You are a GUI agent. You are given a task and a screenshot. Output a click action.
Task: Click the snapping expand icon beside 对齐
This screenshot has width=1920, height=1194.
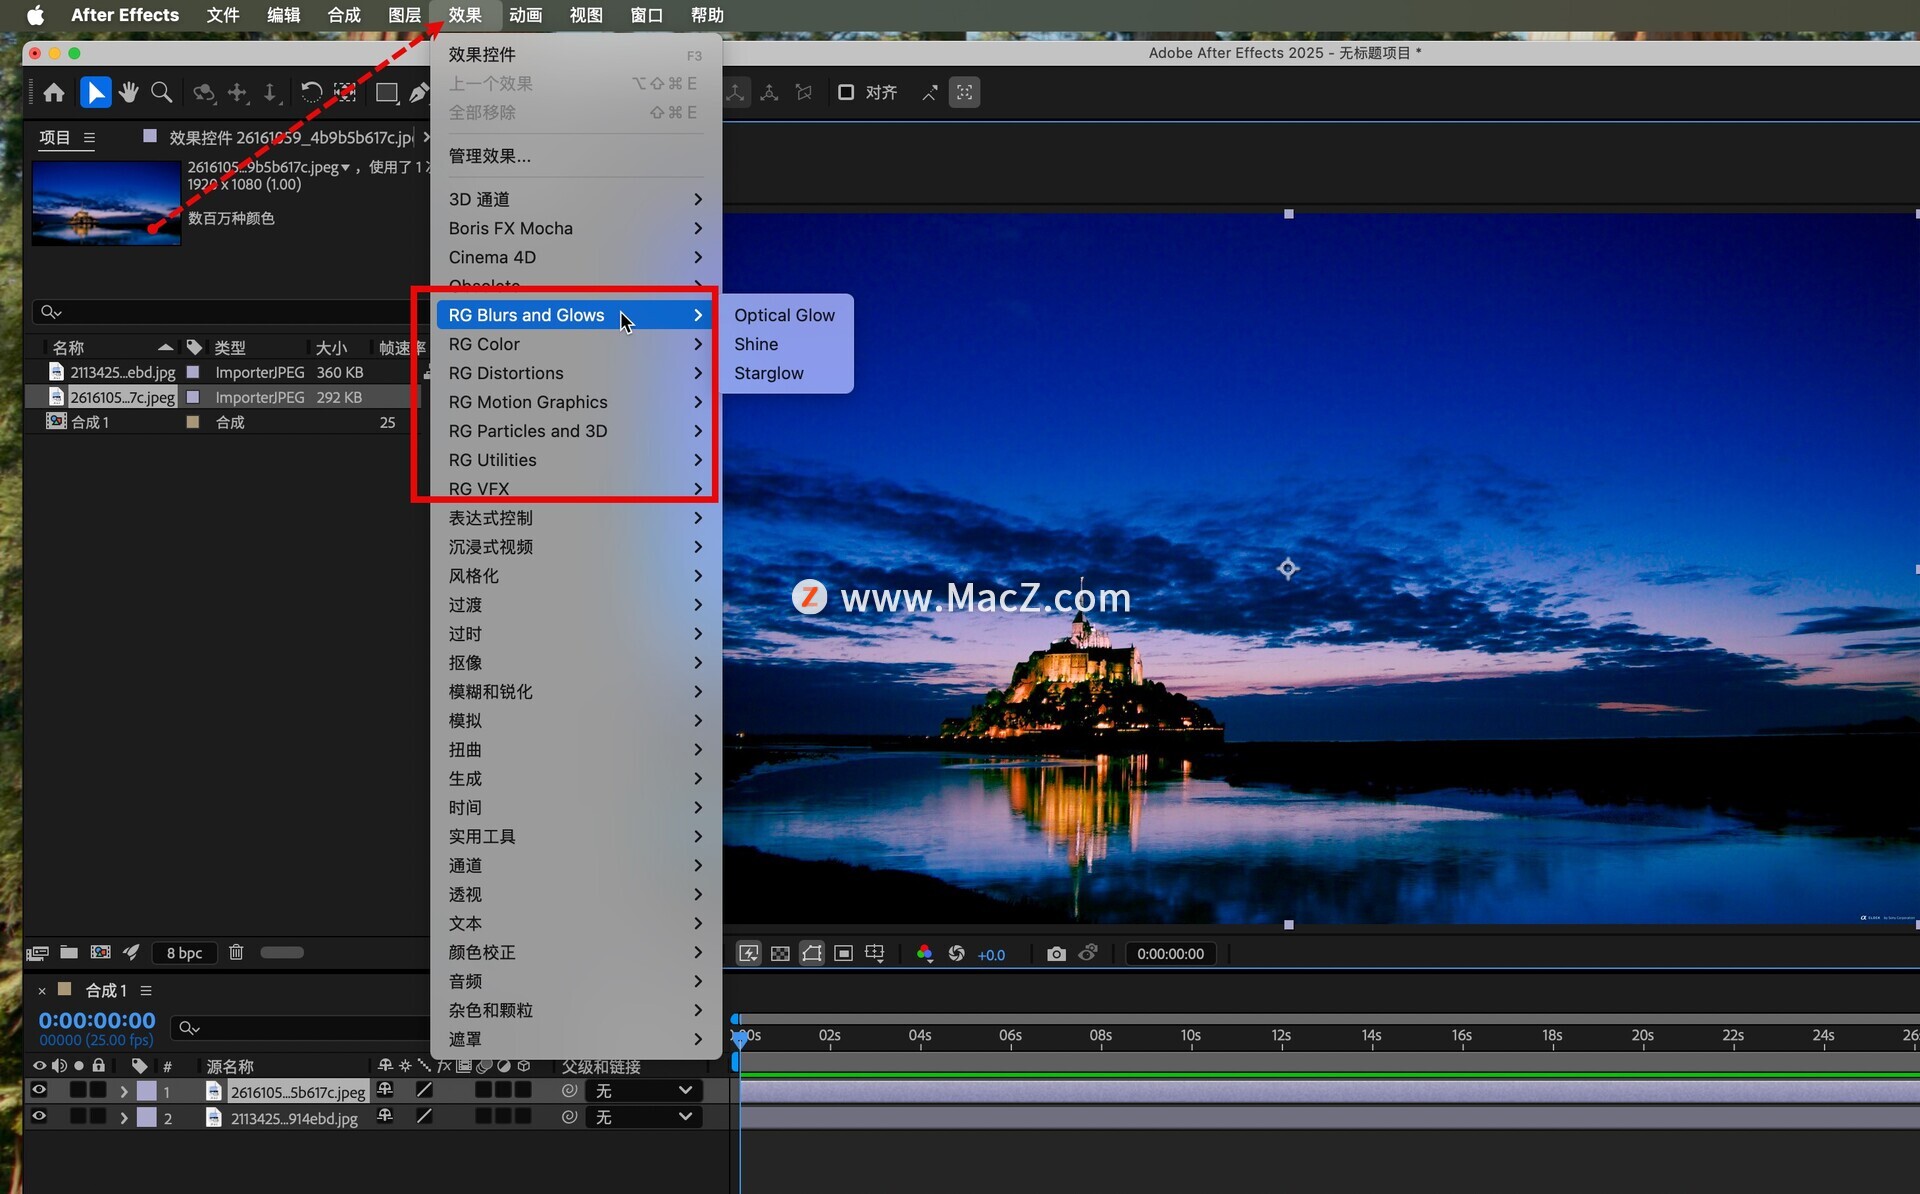[x=930, y=93]
